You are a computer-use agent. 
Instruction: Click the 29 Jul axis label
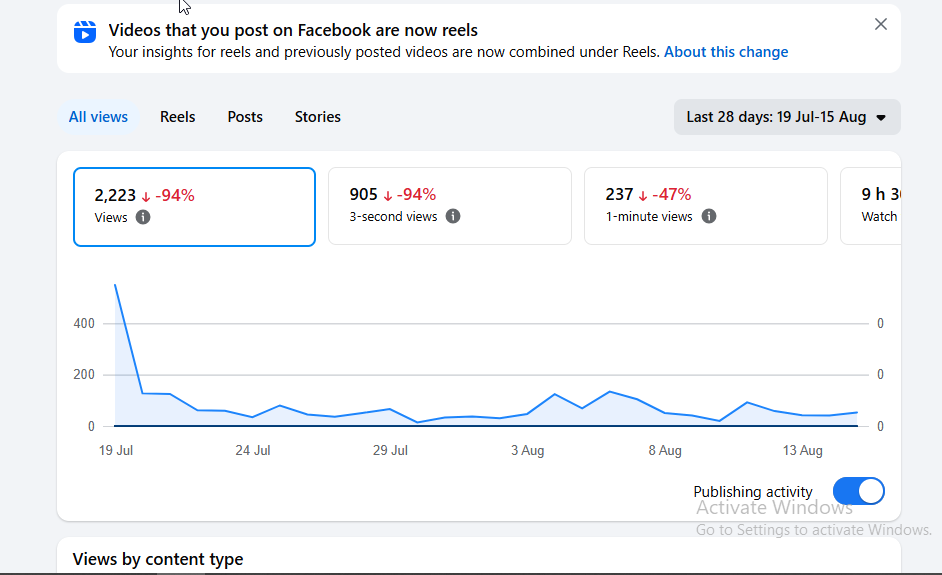coord(390,450)
